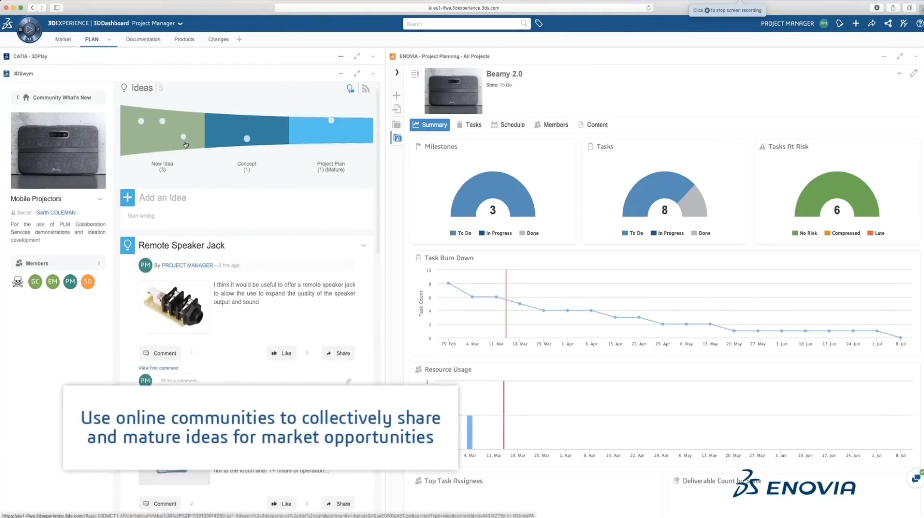Click the EM member avatar

tap(52, 282)
